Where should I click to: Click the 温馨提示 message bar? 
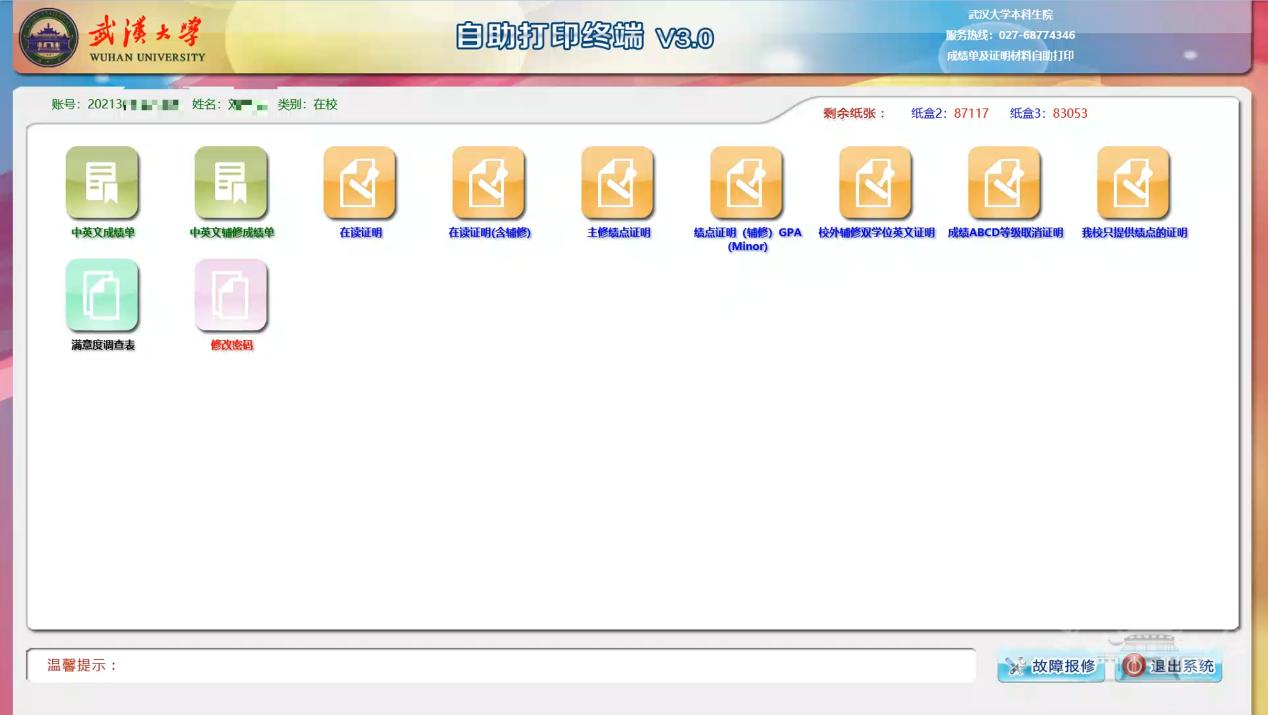click(500, 665)
